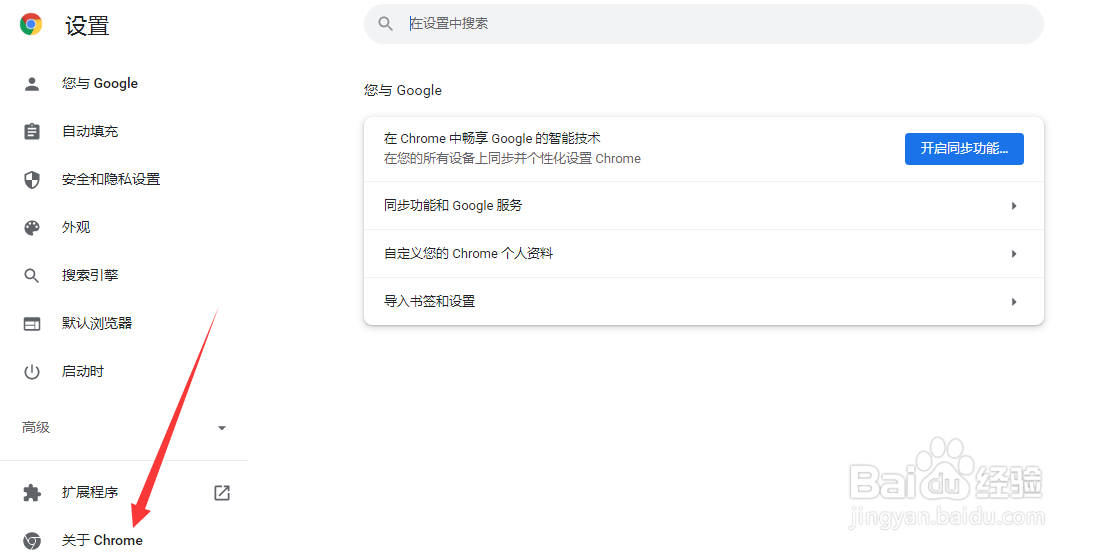This screenshot has width=1107, height=555.
Task: Click the Chrome logo beside 设置
Action: [31, 24]
